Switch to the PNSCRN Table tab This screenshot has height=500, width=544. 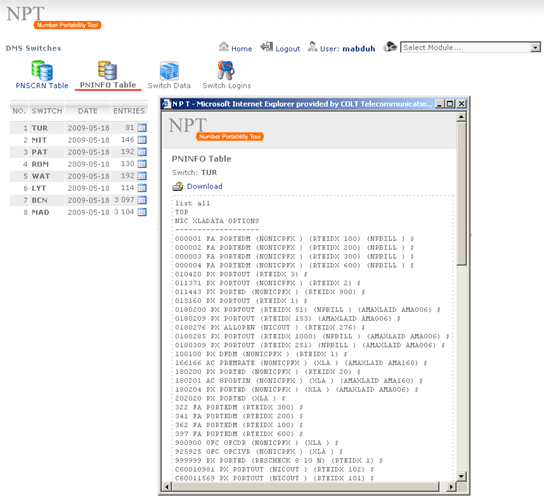coord(42,85)
